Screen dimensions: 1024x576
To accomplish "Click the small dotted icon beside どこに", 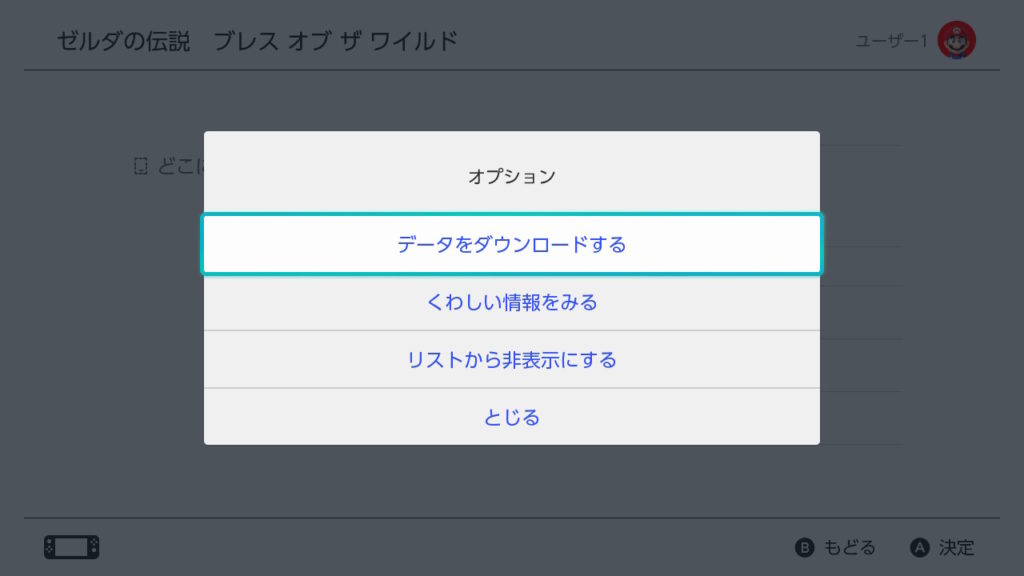I will click(x=140, y=166).
